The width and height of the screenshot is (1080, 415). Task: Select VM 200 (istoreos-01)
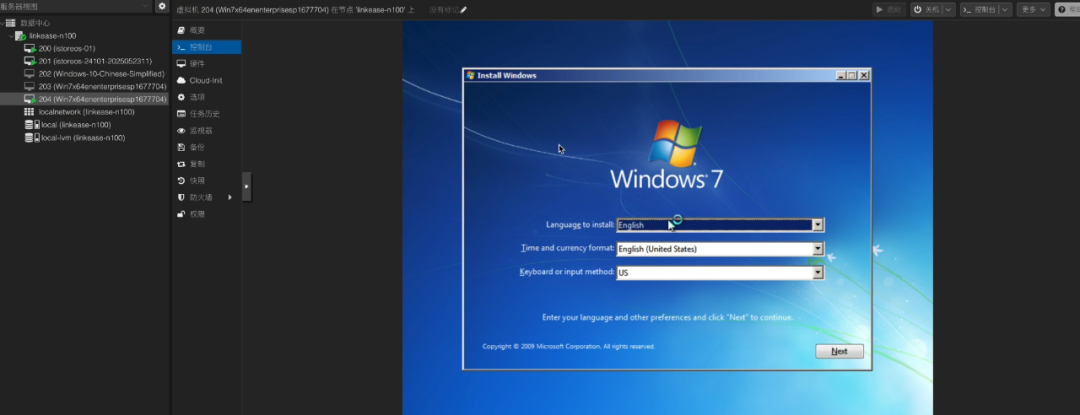pyautogui.click(x=85, y=48)
